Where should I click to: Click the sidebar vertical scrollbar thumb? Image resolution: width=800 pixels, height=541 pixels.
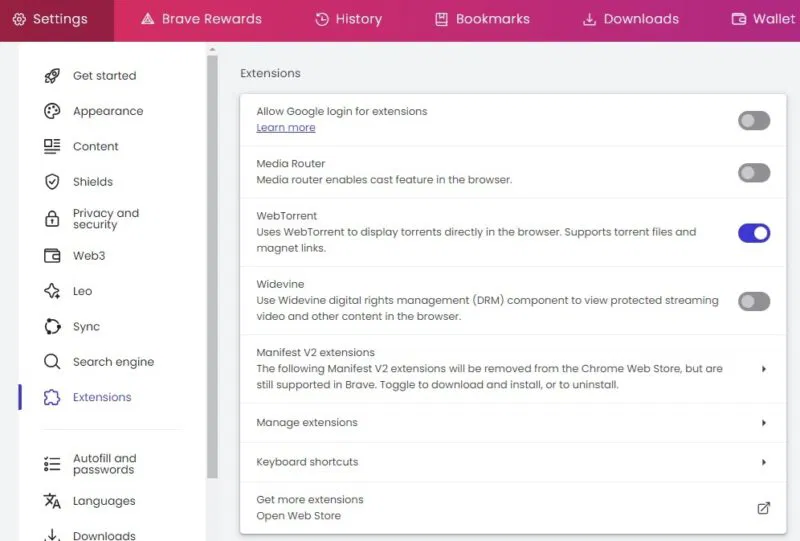[212, 266]
